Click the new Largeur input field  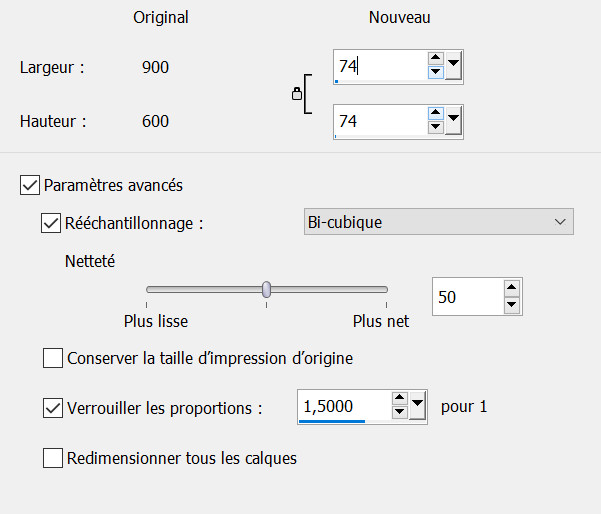(380, 67)
